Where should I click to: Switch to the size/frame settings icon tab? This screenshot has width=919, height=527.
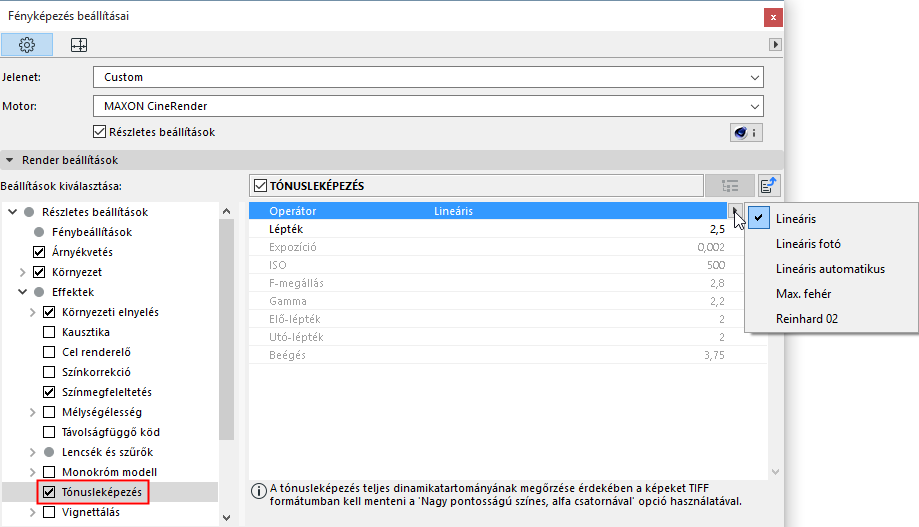(x=79, y=45)
